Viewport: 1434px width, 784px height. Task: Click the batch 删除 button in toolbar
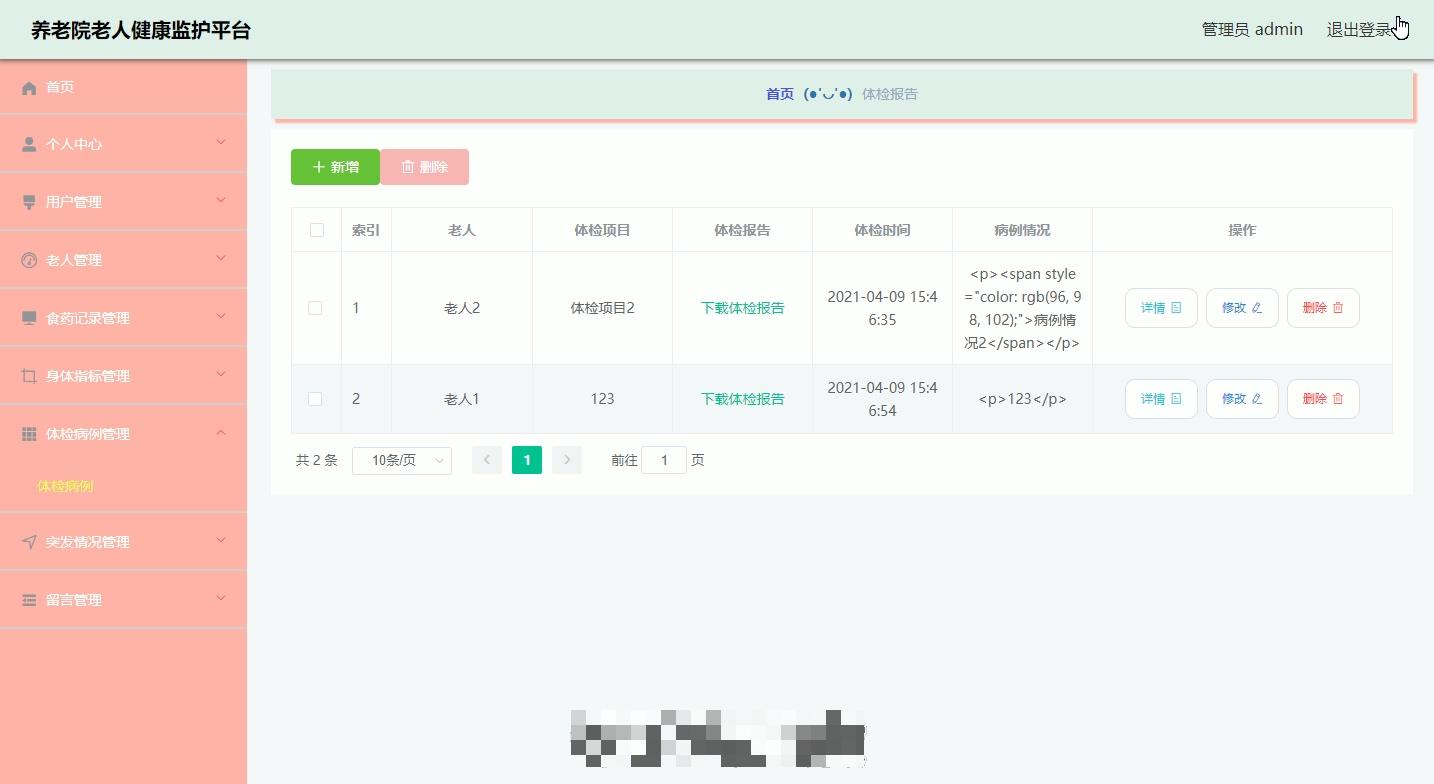coord(424,167)
